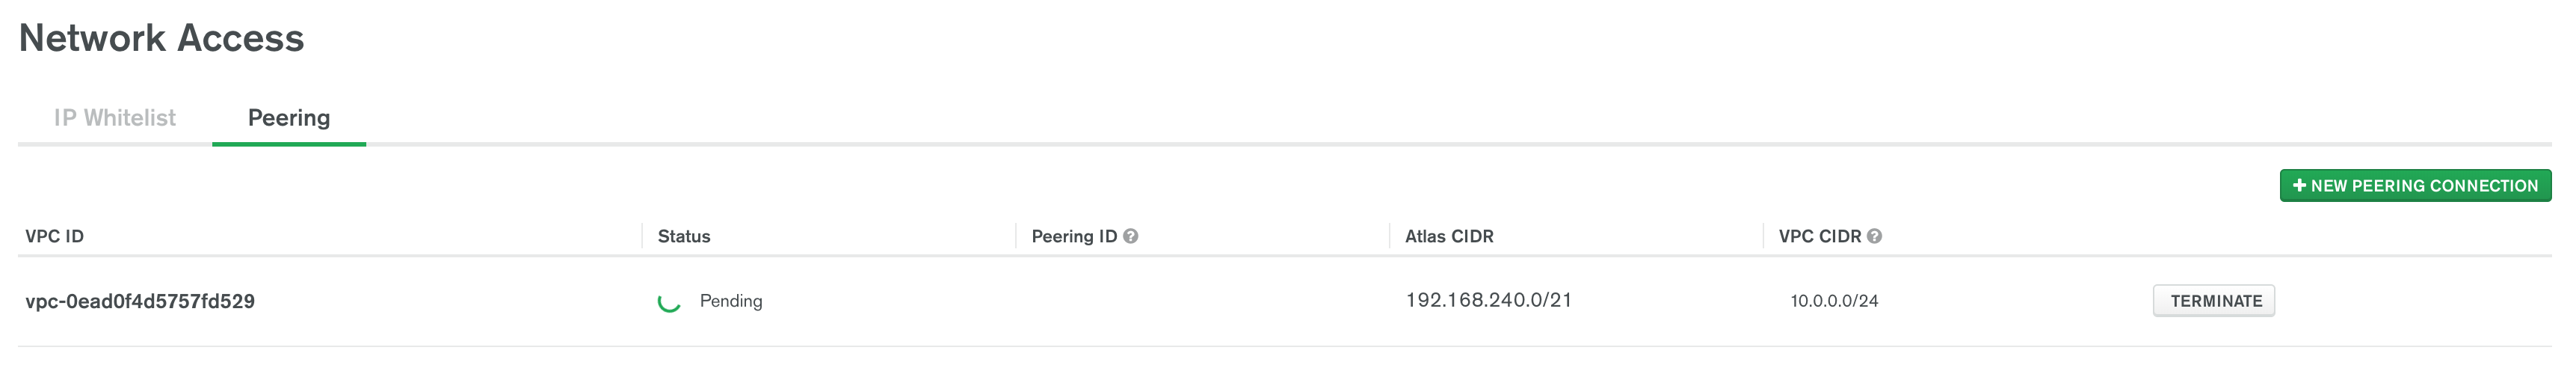Click the VPC ID column header
The height and width of the screenshot is (371, 2576).
(x=55, y=236)
